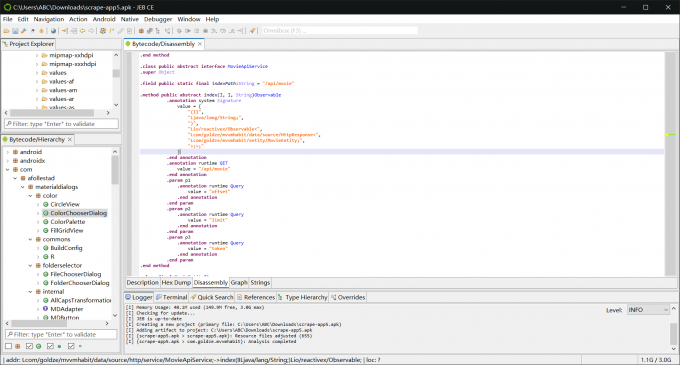Click the memory usage 1.1G / 3.0G indicator

tap(656, 360)
